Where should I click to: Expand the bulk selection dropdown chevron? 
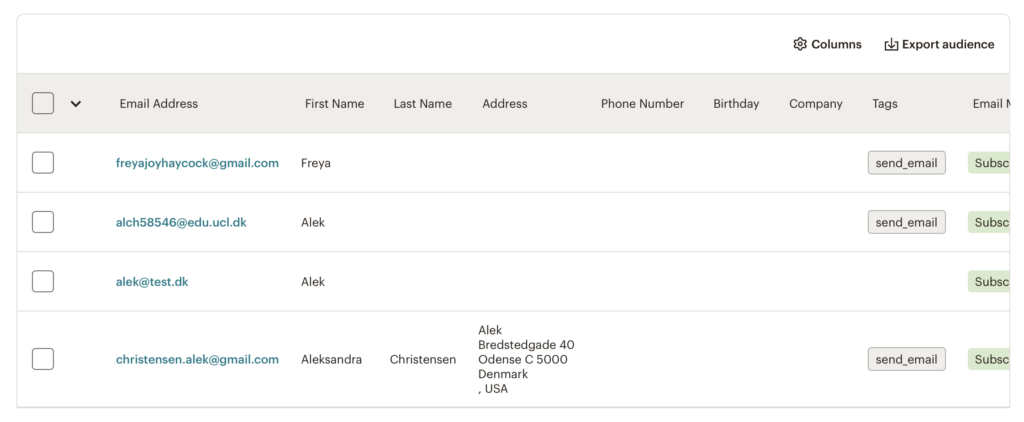(76, 103)
